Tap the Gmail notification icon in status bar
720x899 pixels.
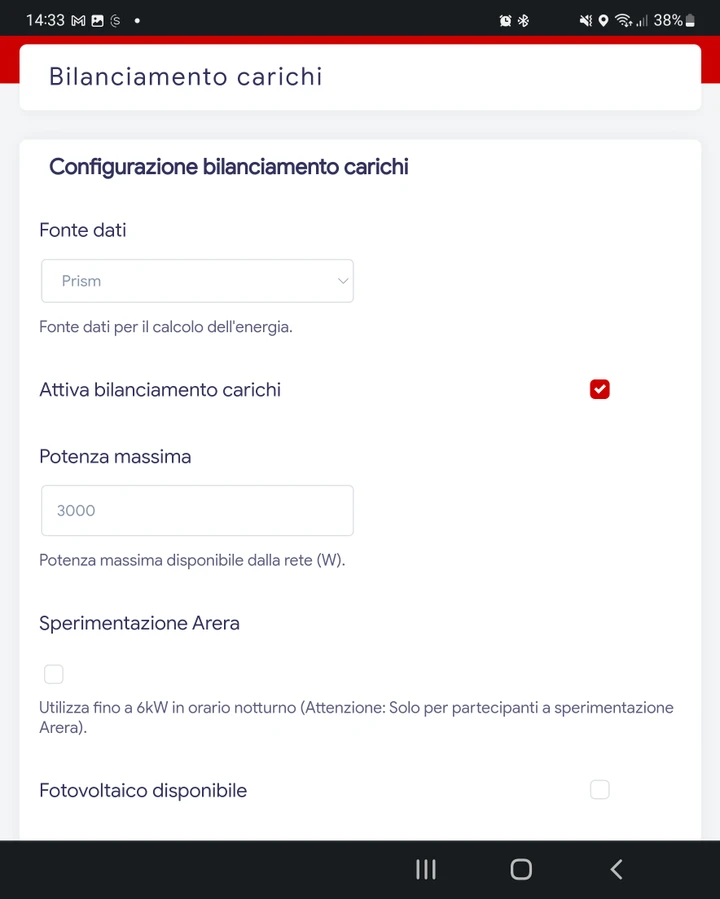pyautogui.click(x=79, y=21)
